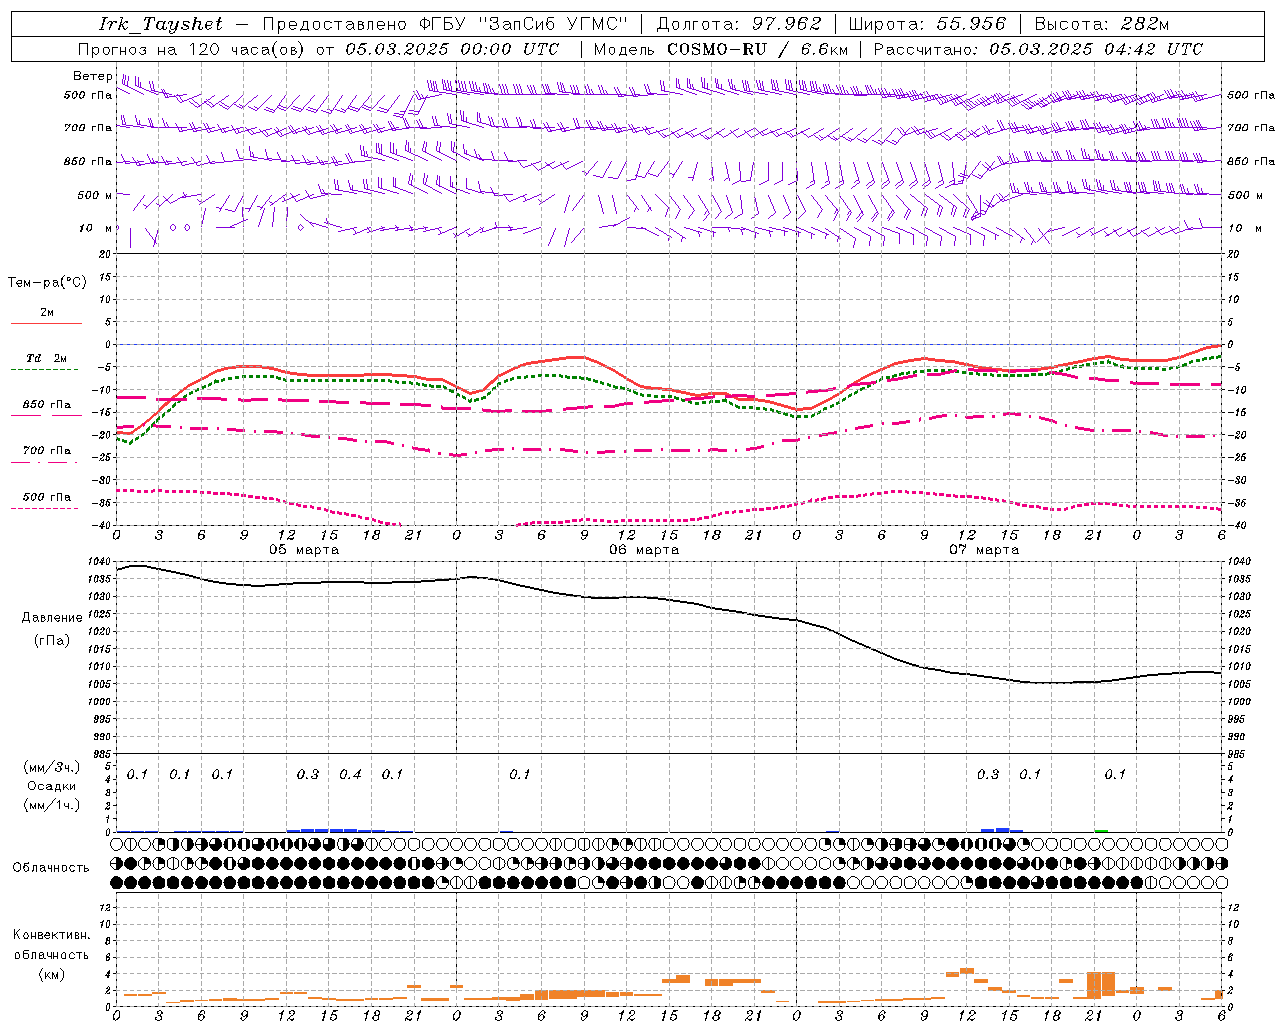
Task: Click the Рассчитано: 05.03.2025 04:42 UTC timestamp
Action: [x=1038, y=49]
